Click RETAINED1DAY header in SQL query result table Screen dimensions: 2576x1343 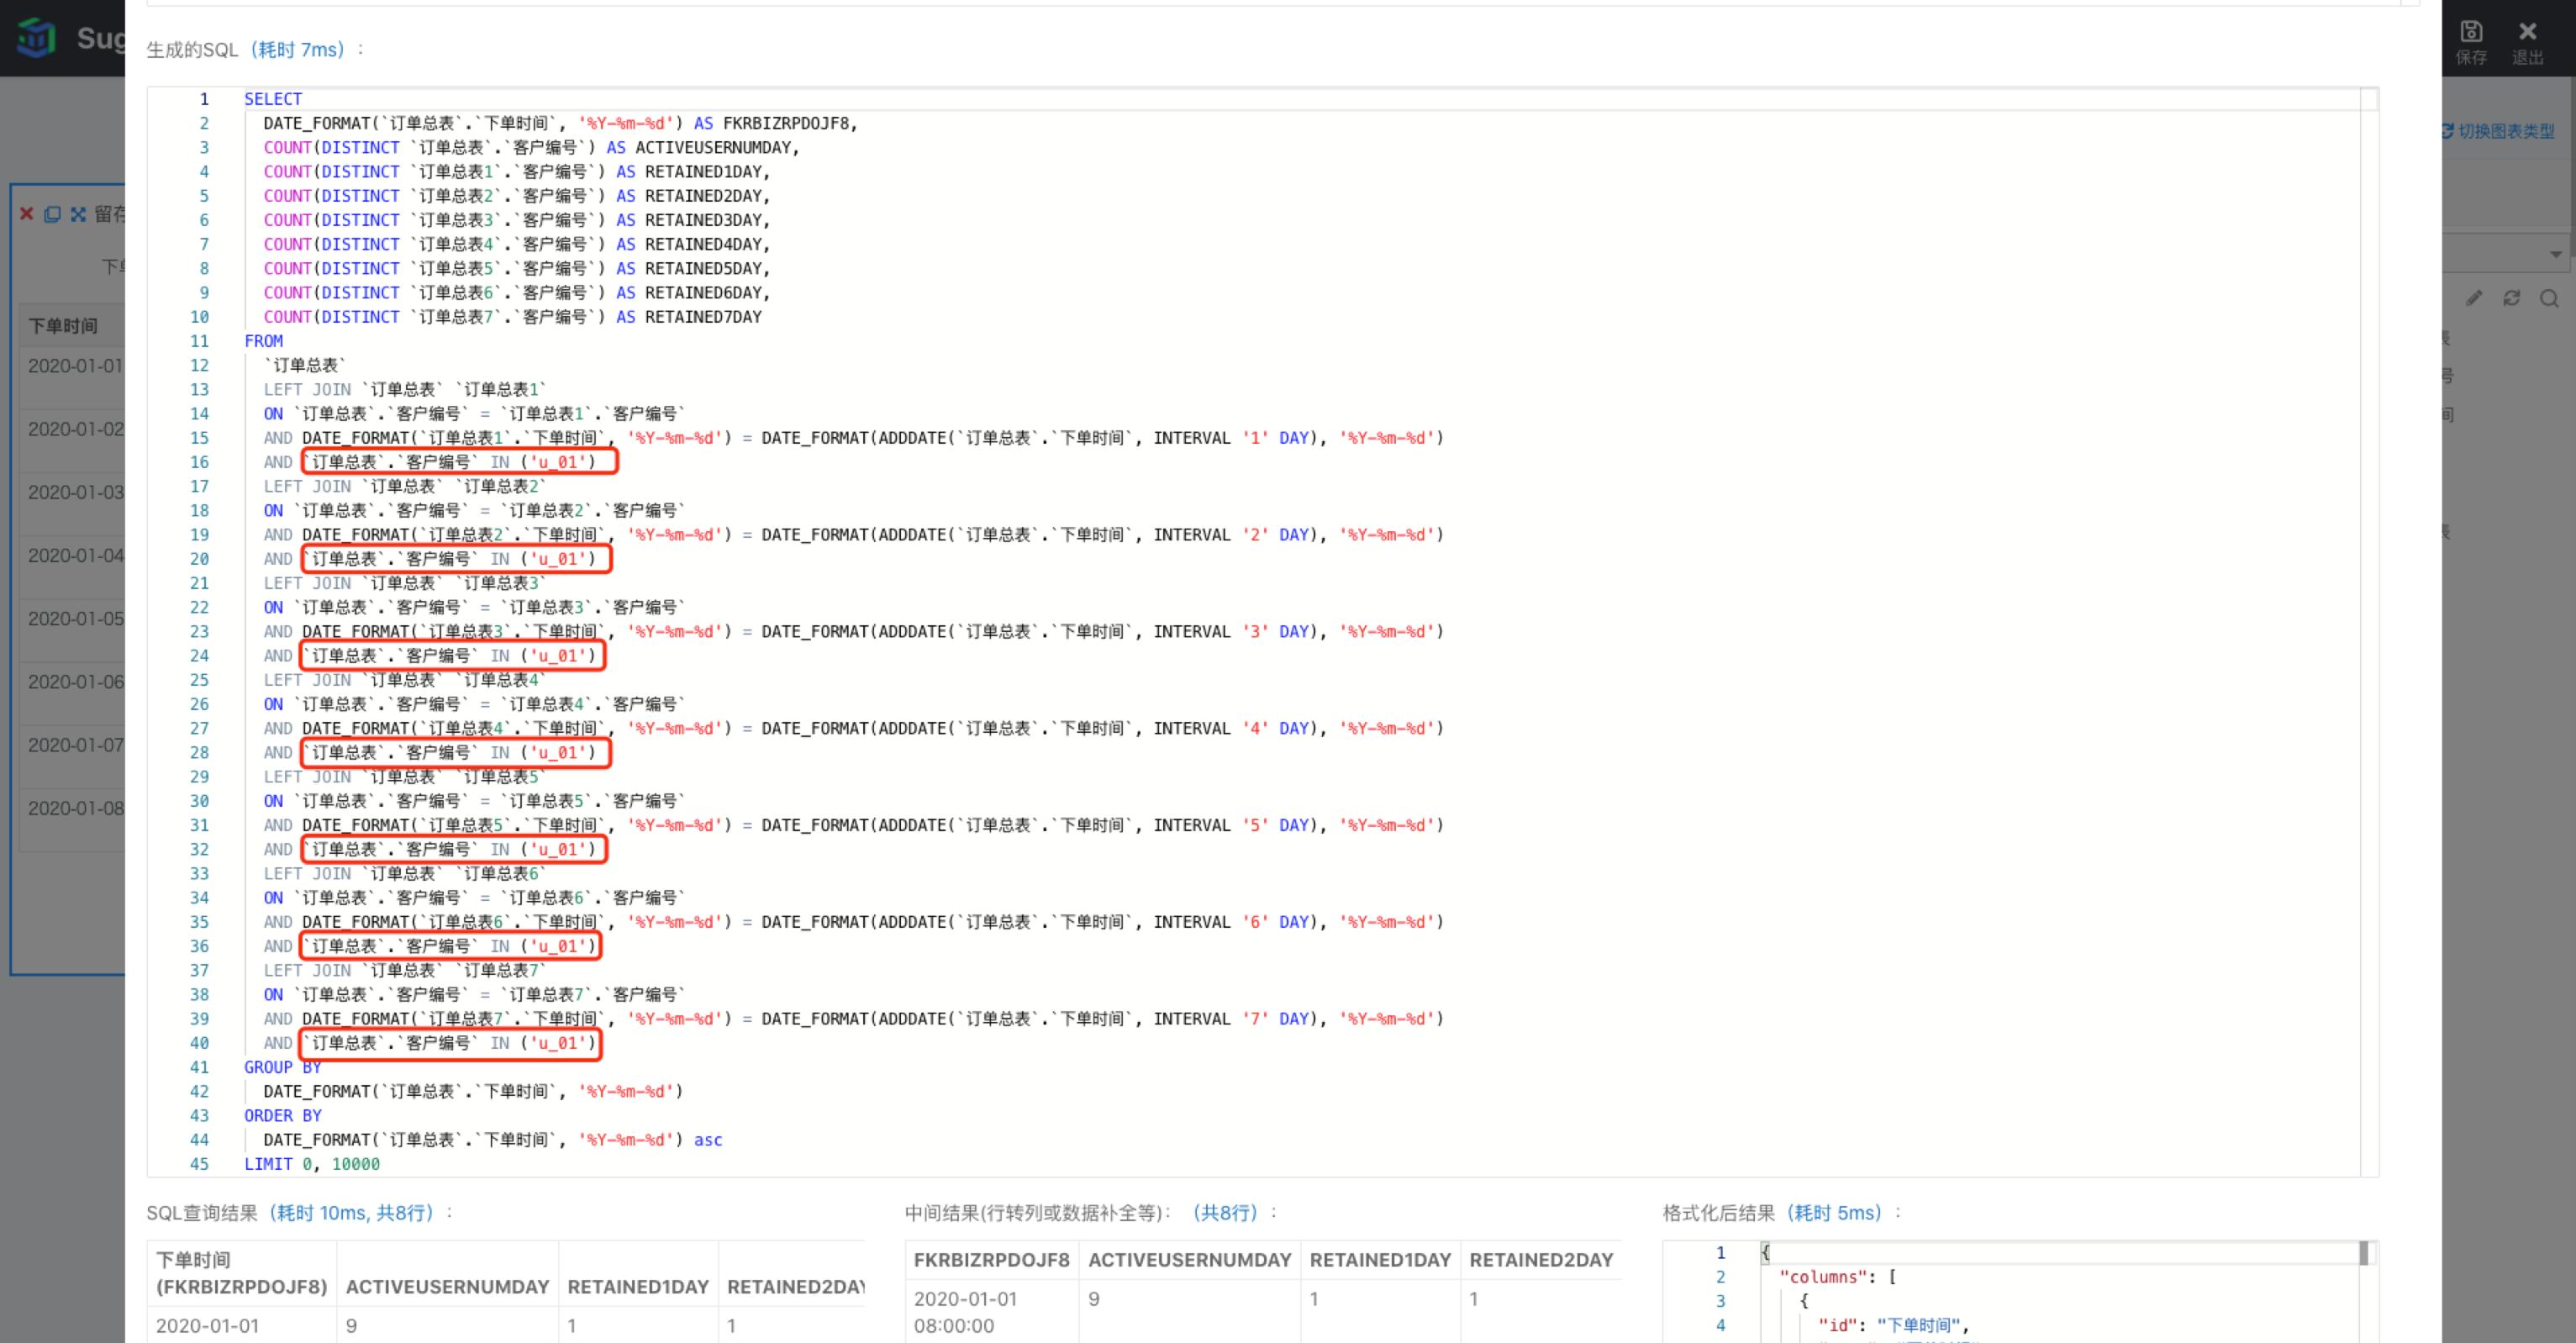click(638, 1287)
